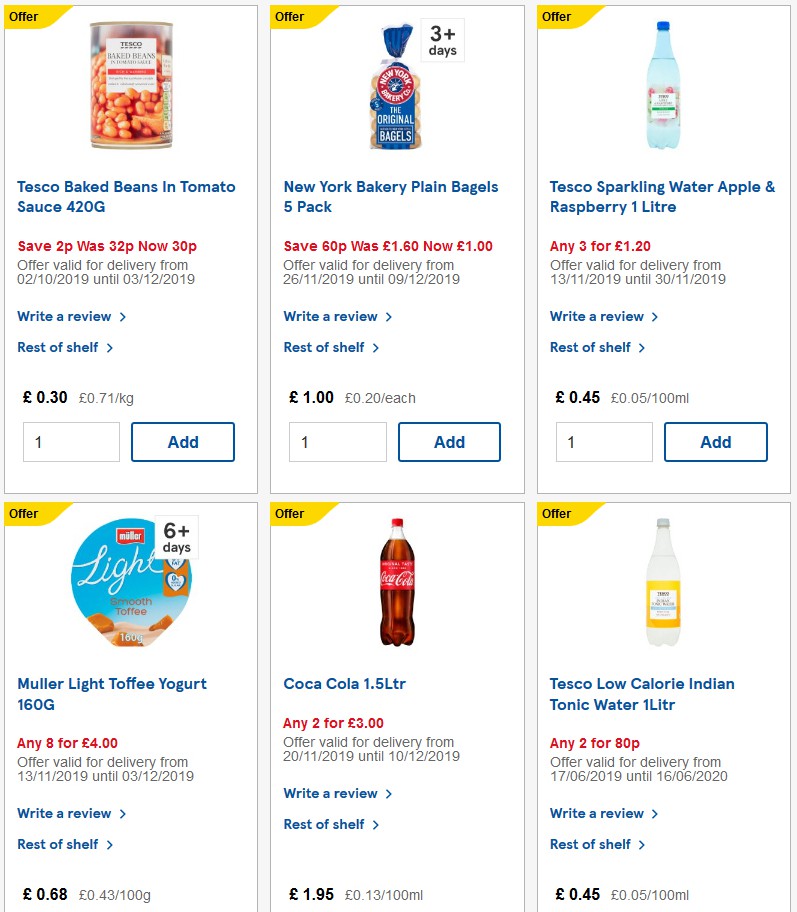Click the 3+ days badge on bagels

(x=443, y=40)
